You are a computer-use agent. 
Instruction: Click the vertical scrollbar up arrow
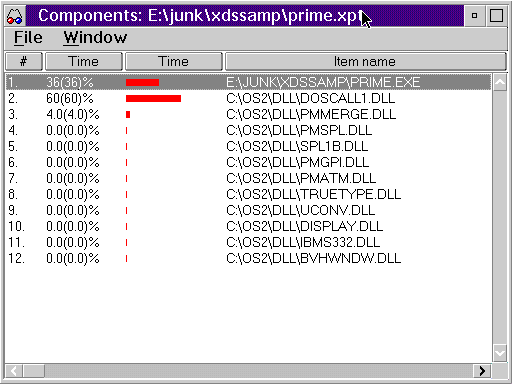500,82
